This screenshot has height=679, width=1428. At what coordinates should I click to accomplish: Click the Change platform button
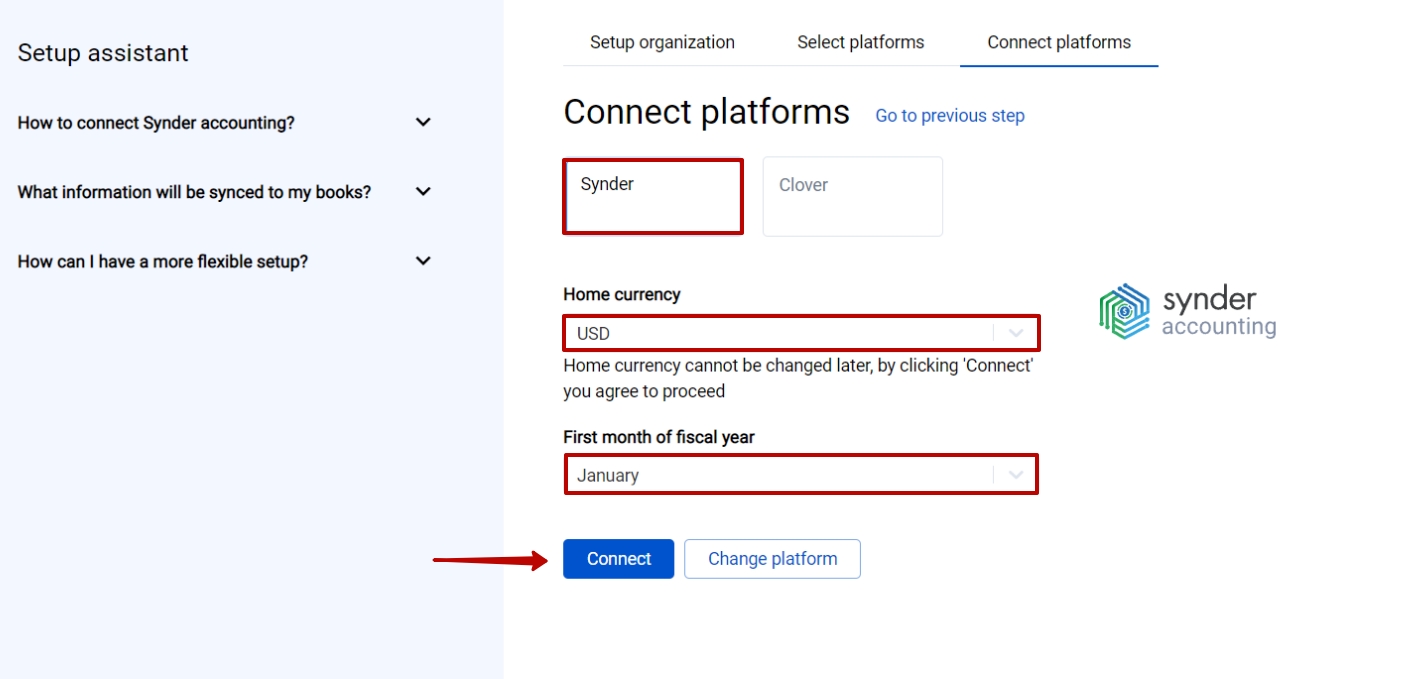(772, 559)
